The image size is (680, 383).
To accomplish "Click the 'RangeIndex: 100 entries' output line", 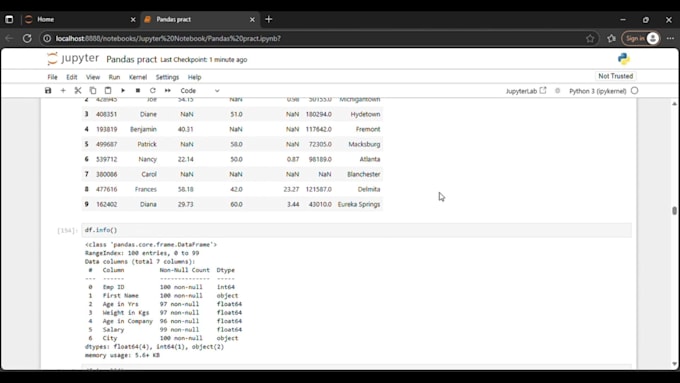I will click(142, 253).
